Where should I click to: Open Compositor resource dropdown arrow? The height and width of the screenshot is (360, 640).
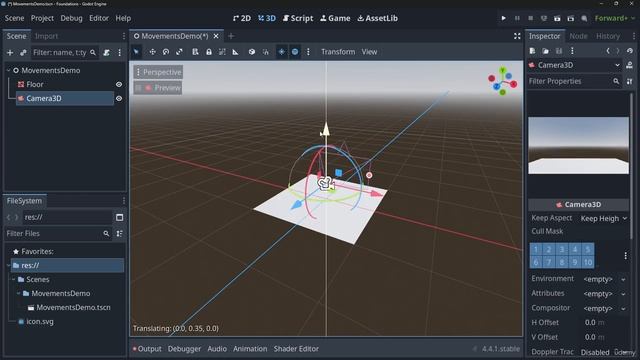point(623,309)
